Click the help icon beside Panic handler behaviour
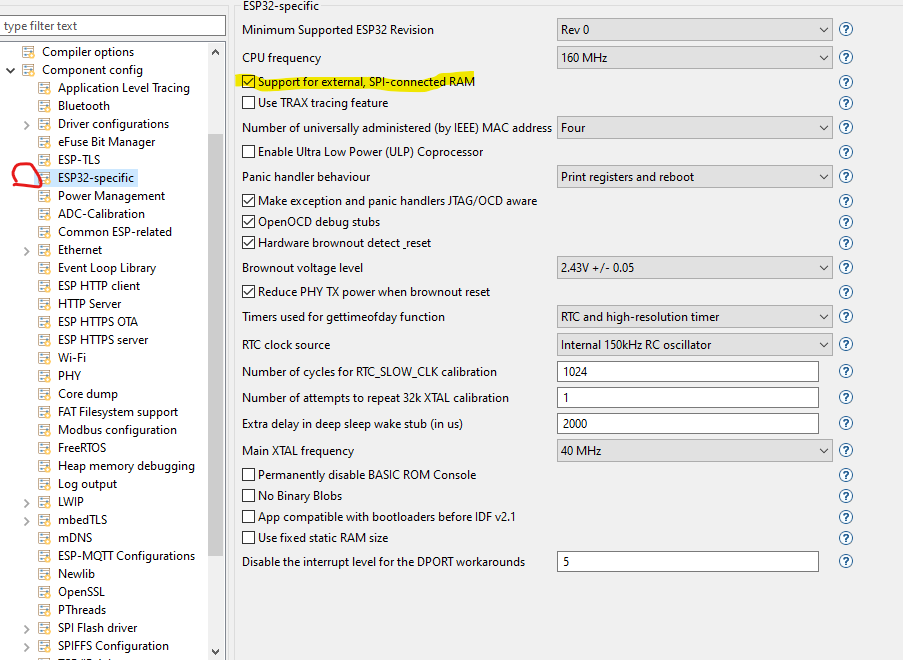This screenshot has width=903, height=660. [x=845, y=177]
